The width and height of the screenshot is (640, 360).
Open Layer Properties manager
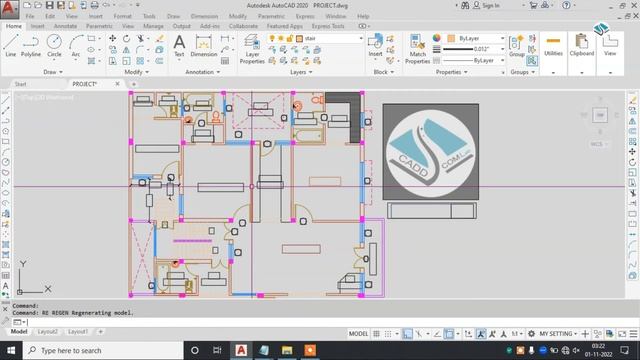(252, 49)
